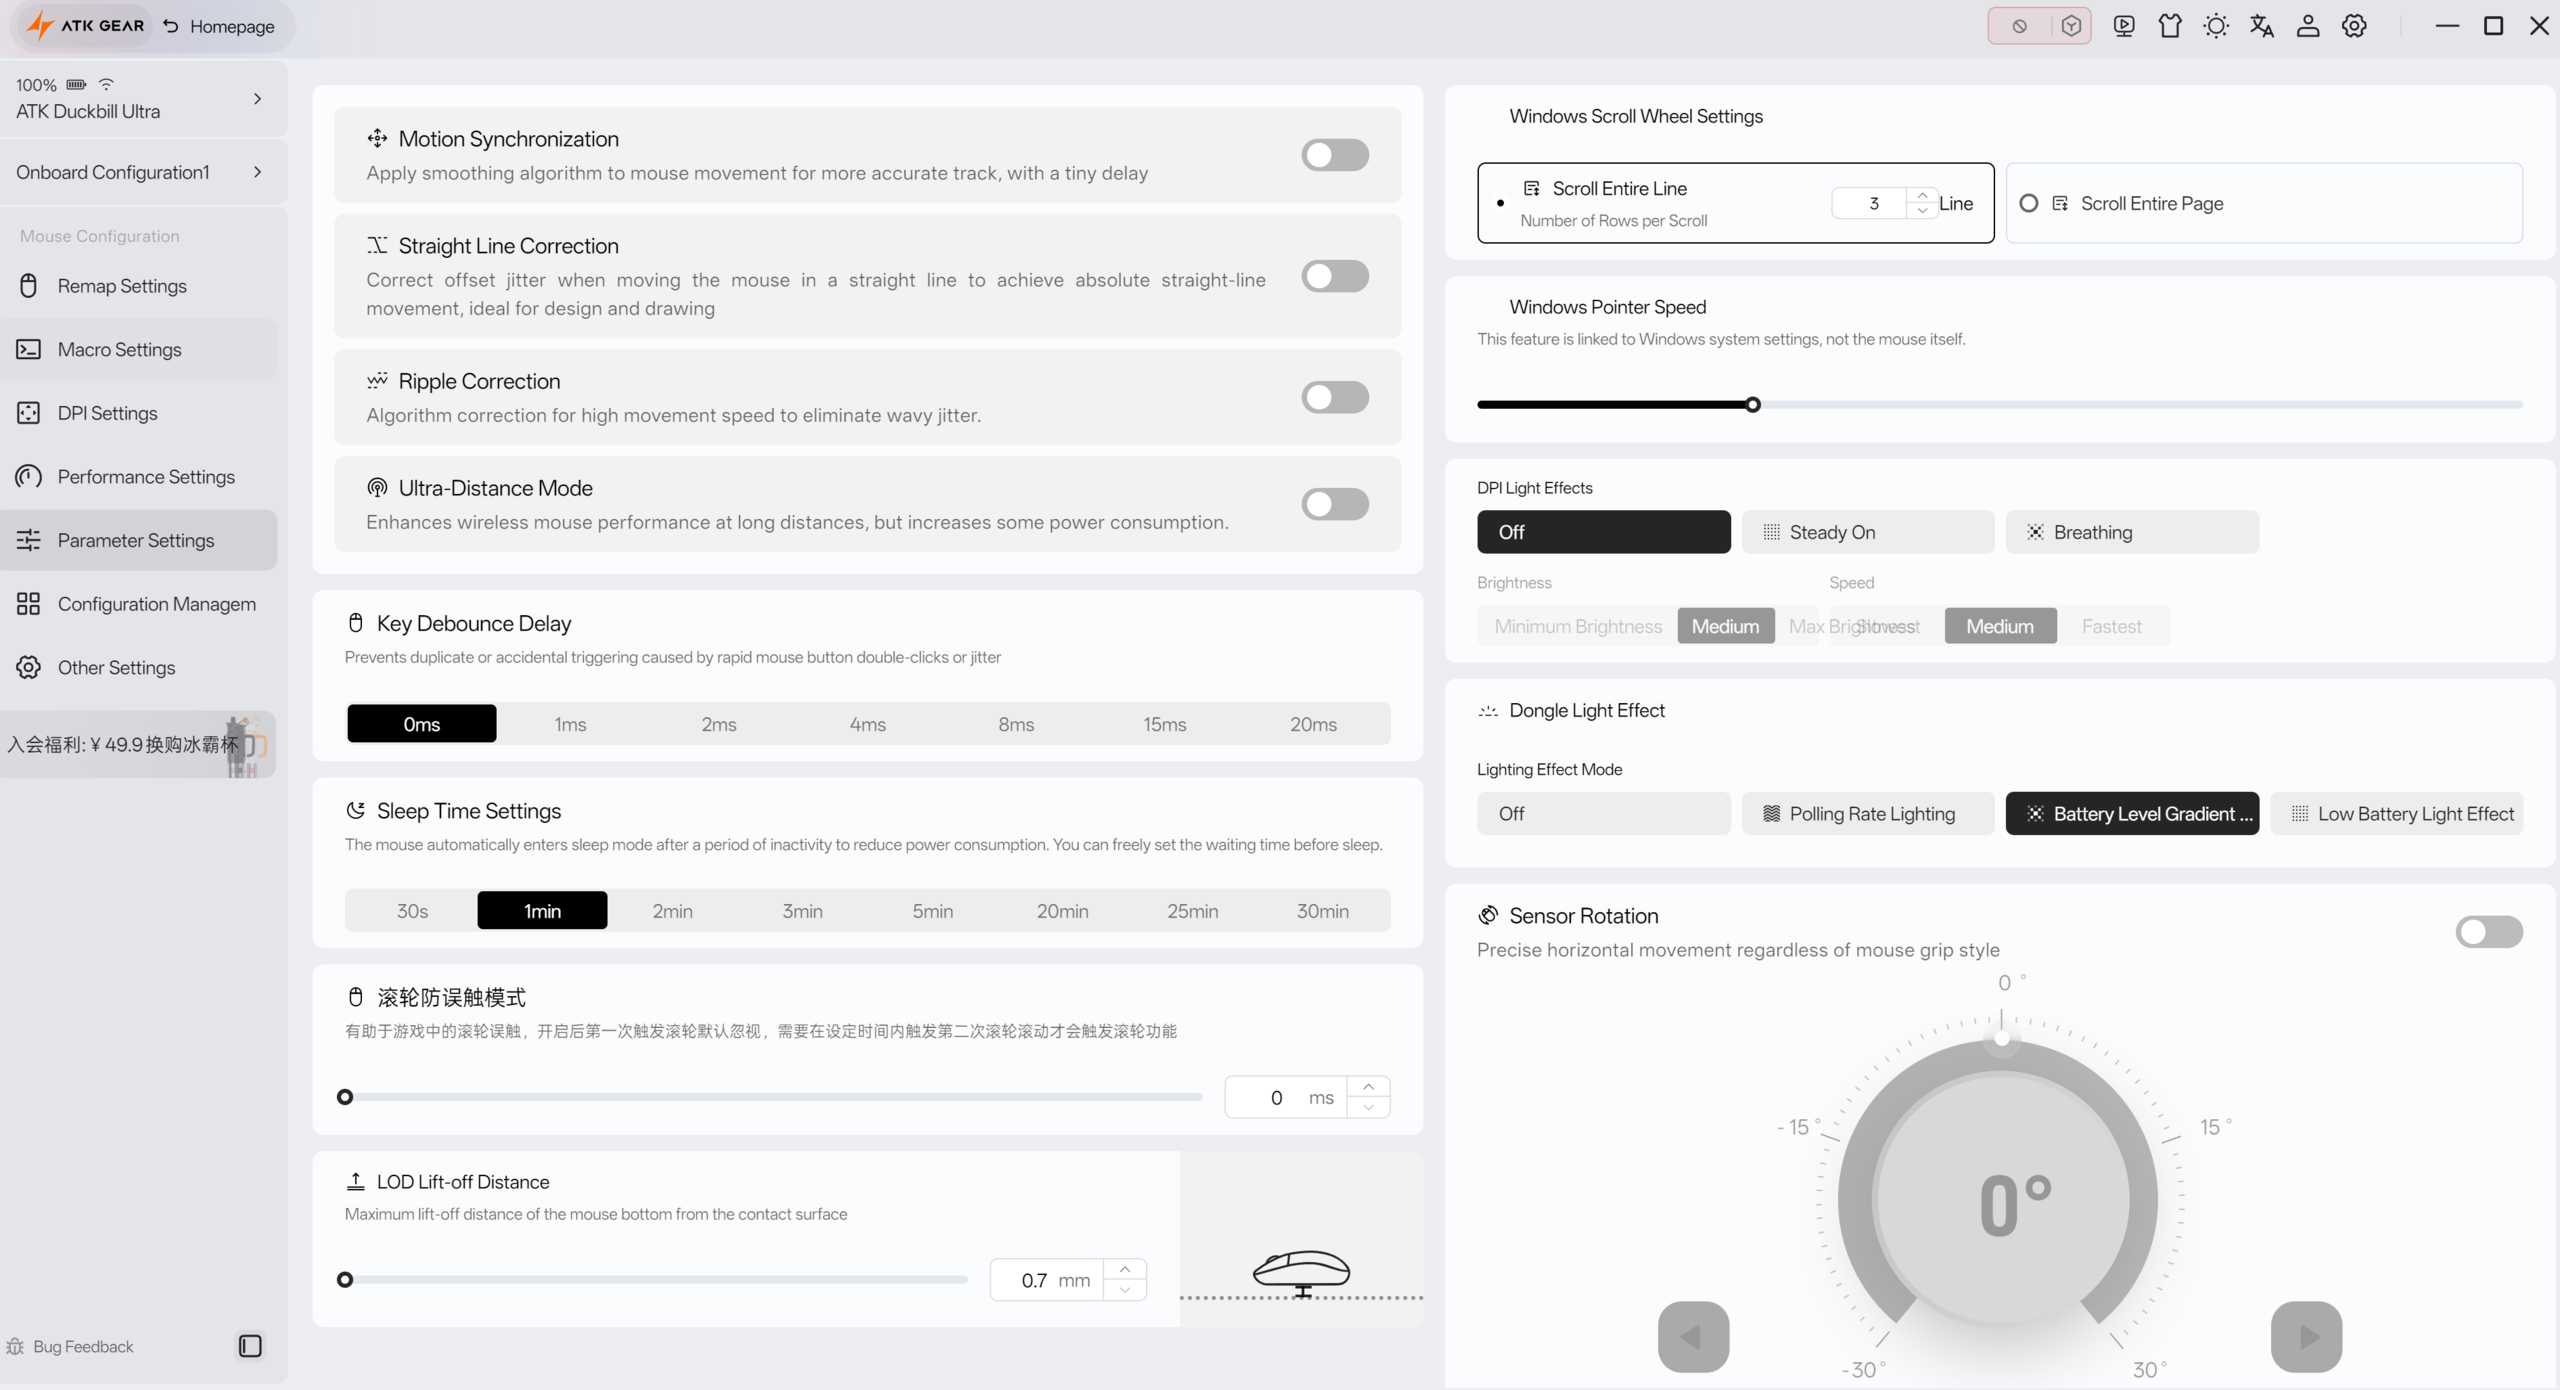2560x1390 pixels.
Task: Open the user account icon
Action: pos(2307,26)
